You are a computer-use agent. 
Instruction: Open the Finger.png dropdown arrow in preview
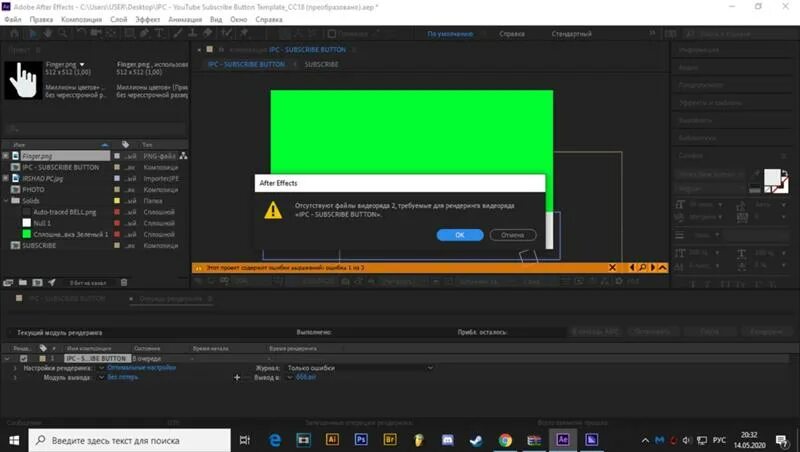pos(82,65)
